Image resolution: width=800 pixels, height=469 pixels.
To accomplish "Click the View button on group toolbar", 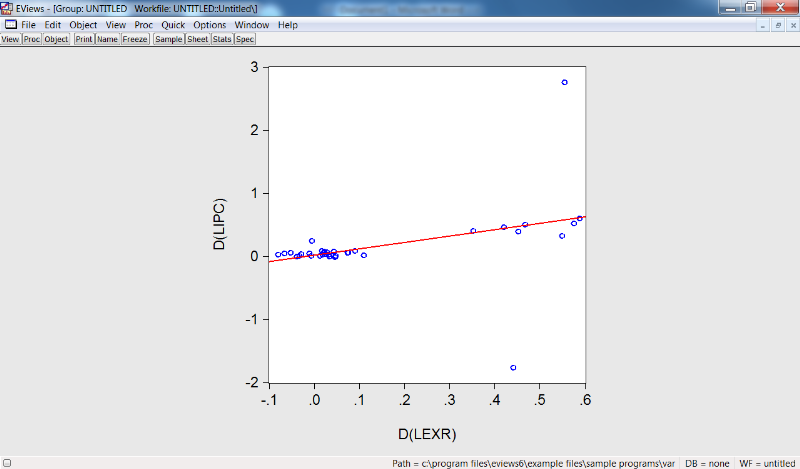I will [x=10, y=39].
